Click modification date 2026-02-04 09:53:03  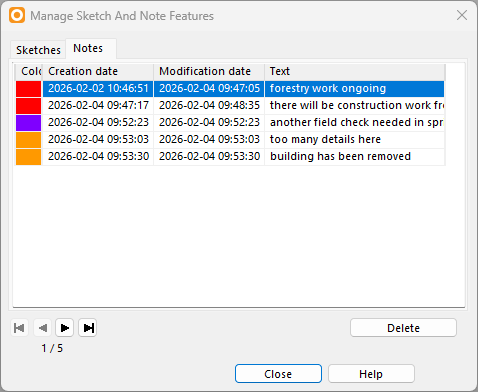point(209,140)
